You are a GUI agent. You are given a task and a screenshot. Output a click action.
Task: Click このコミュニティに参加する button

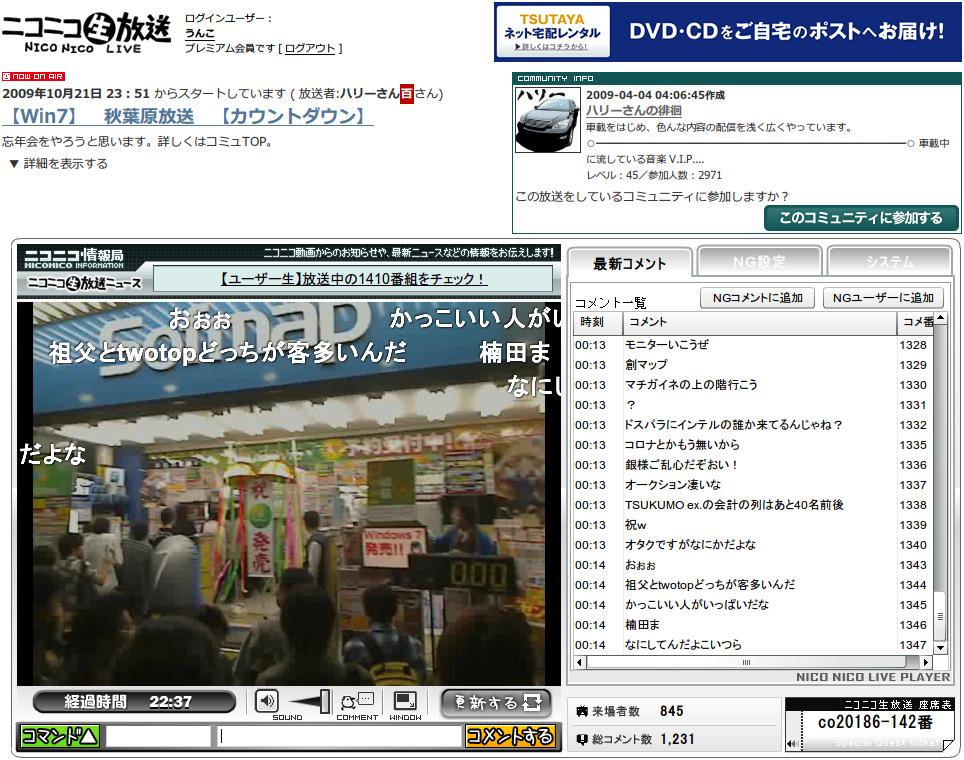click(861, 218)
